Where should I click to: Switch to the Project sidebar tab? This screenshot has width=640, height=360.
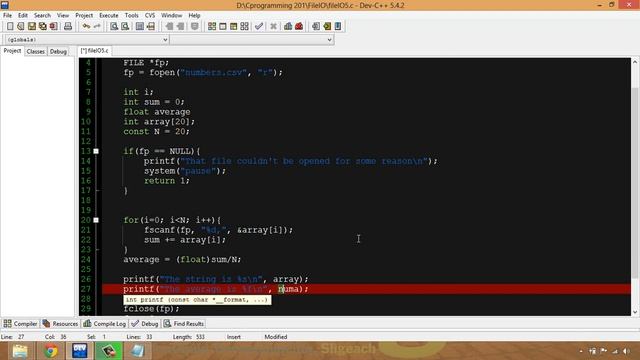click(12, 51)
